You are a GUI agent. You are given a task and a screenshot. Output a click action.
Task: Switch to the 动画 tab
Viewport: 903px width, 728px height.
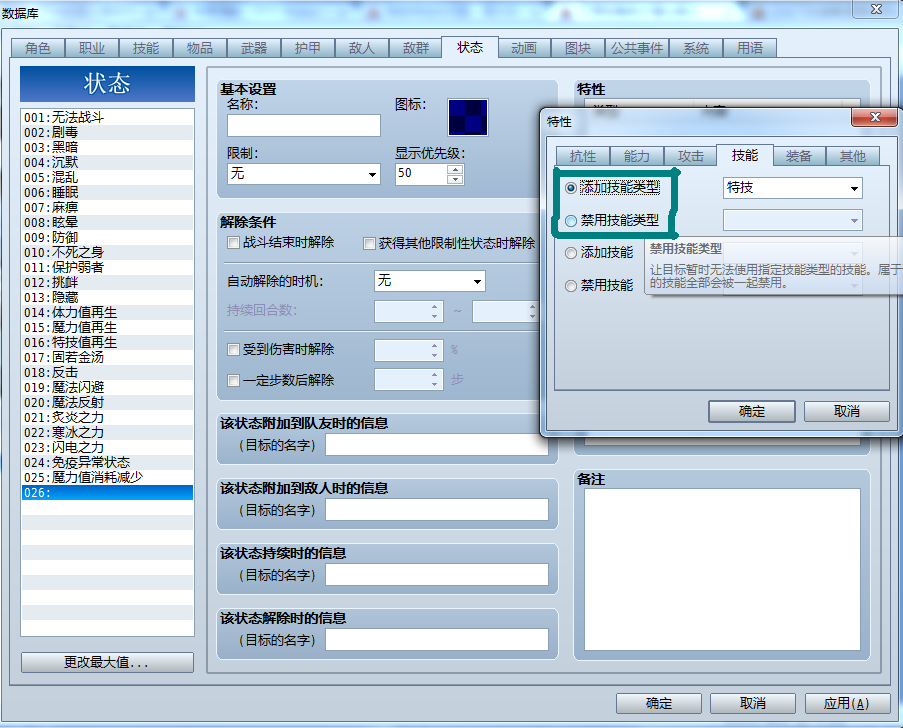(x=523, y=48)
